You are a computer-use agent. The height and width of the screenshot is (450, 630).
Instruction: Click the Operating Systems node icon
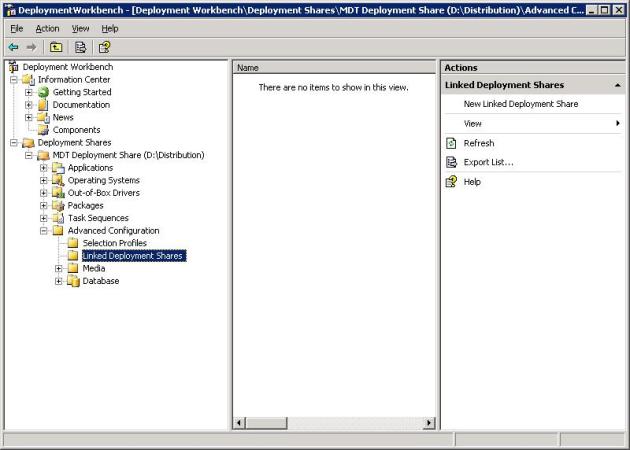click(x=58, y=180)
